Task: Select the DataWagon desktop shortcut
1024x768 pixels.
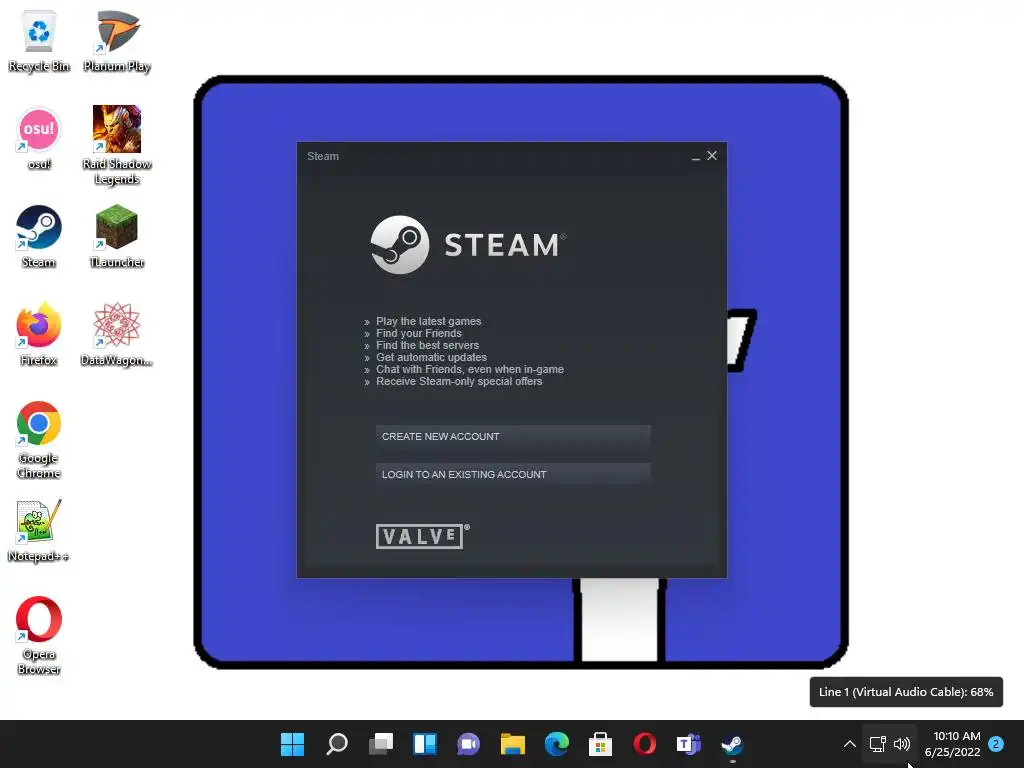Action: tap(116, 334)
